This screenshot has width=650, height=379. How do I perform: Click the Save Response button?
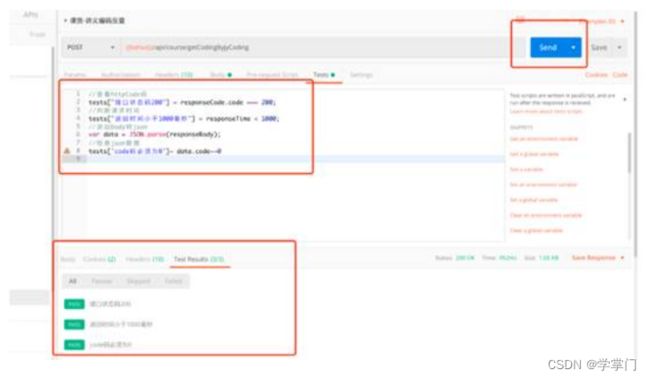pyautogui.click(x=594, y=258)
